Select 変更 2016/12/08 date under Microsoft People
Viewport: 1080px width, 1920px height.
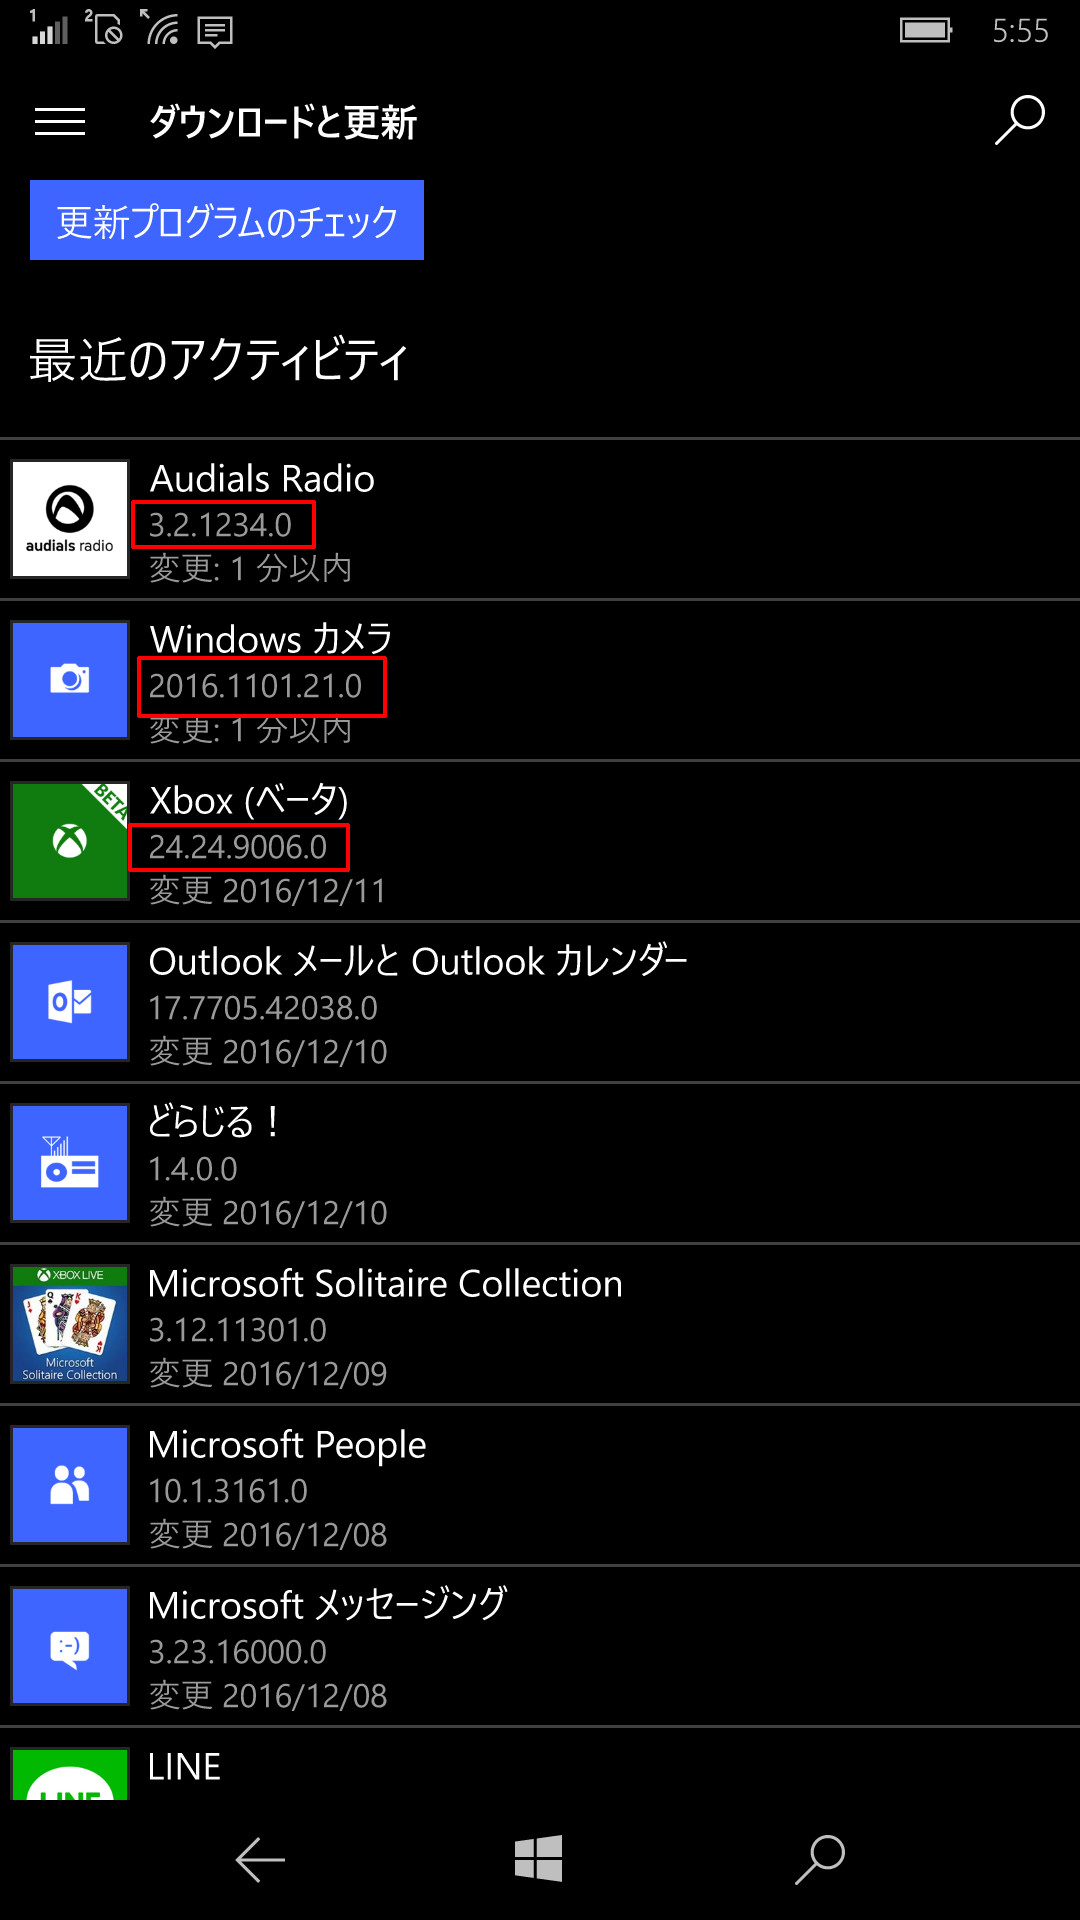pyautogui.click(x=268, y=1535)
